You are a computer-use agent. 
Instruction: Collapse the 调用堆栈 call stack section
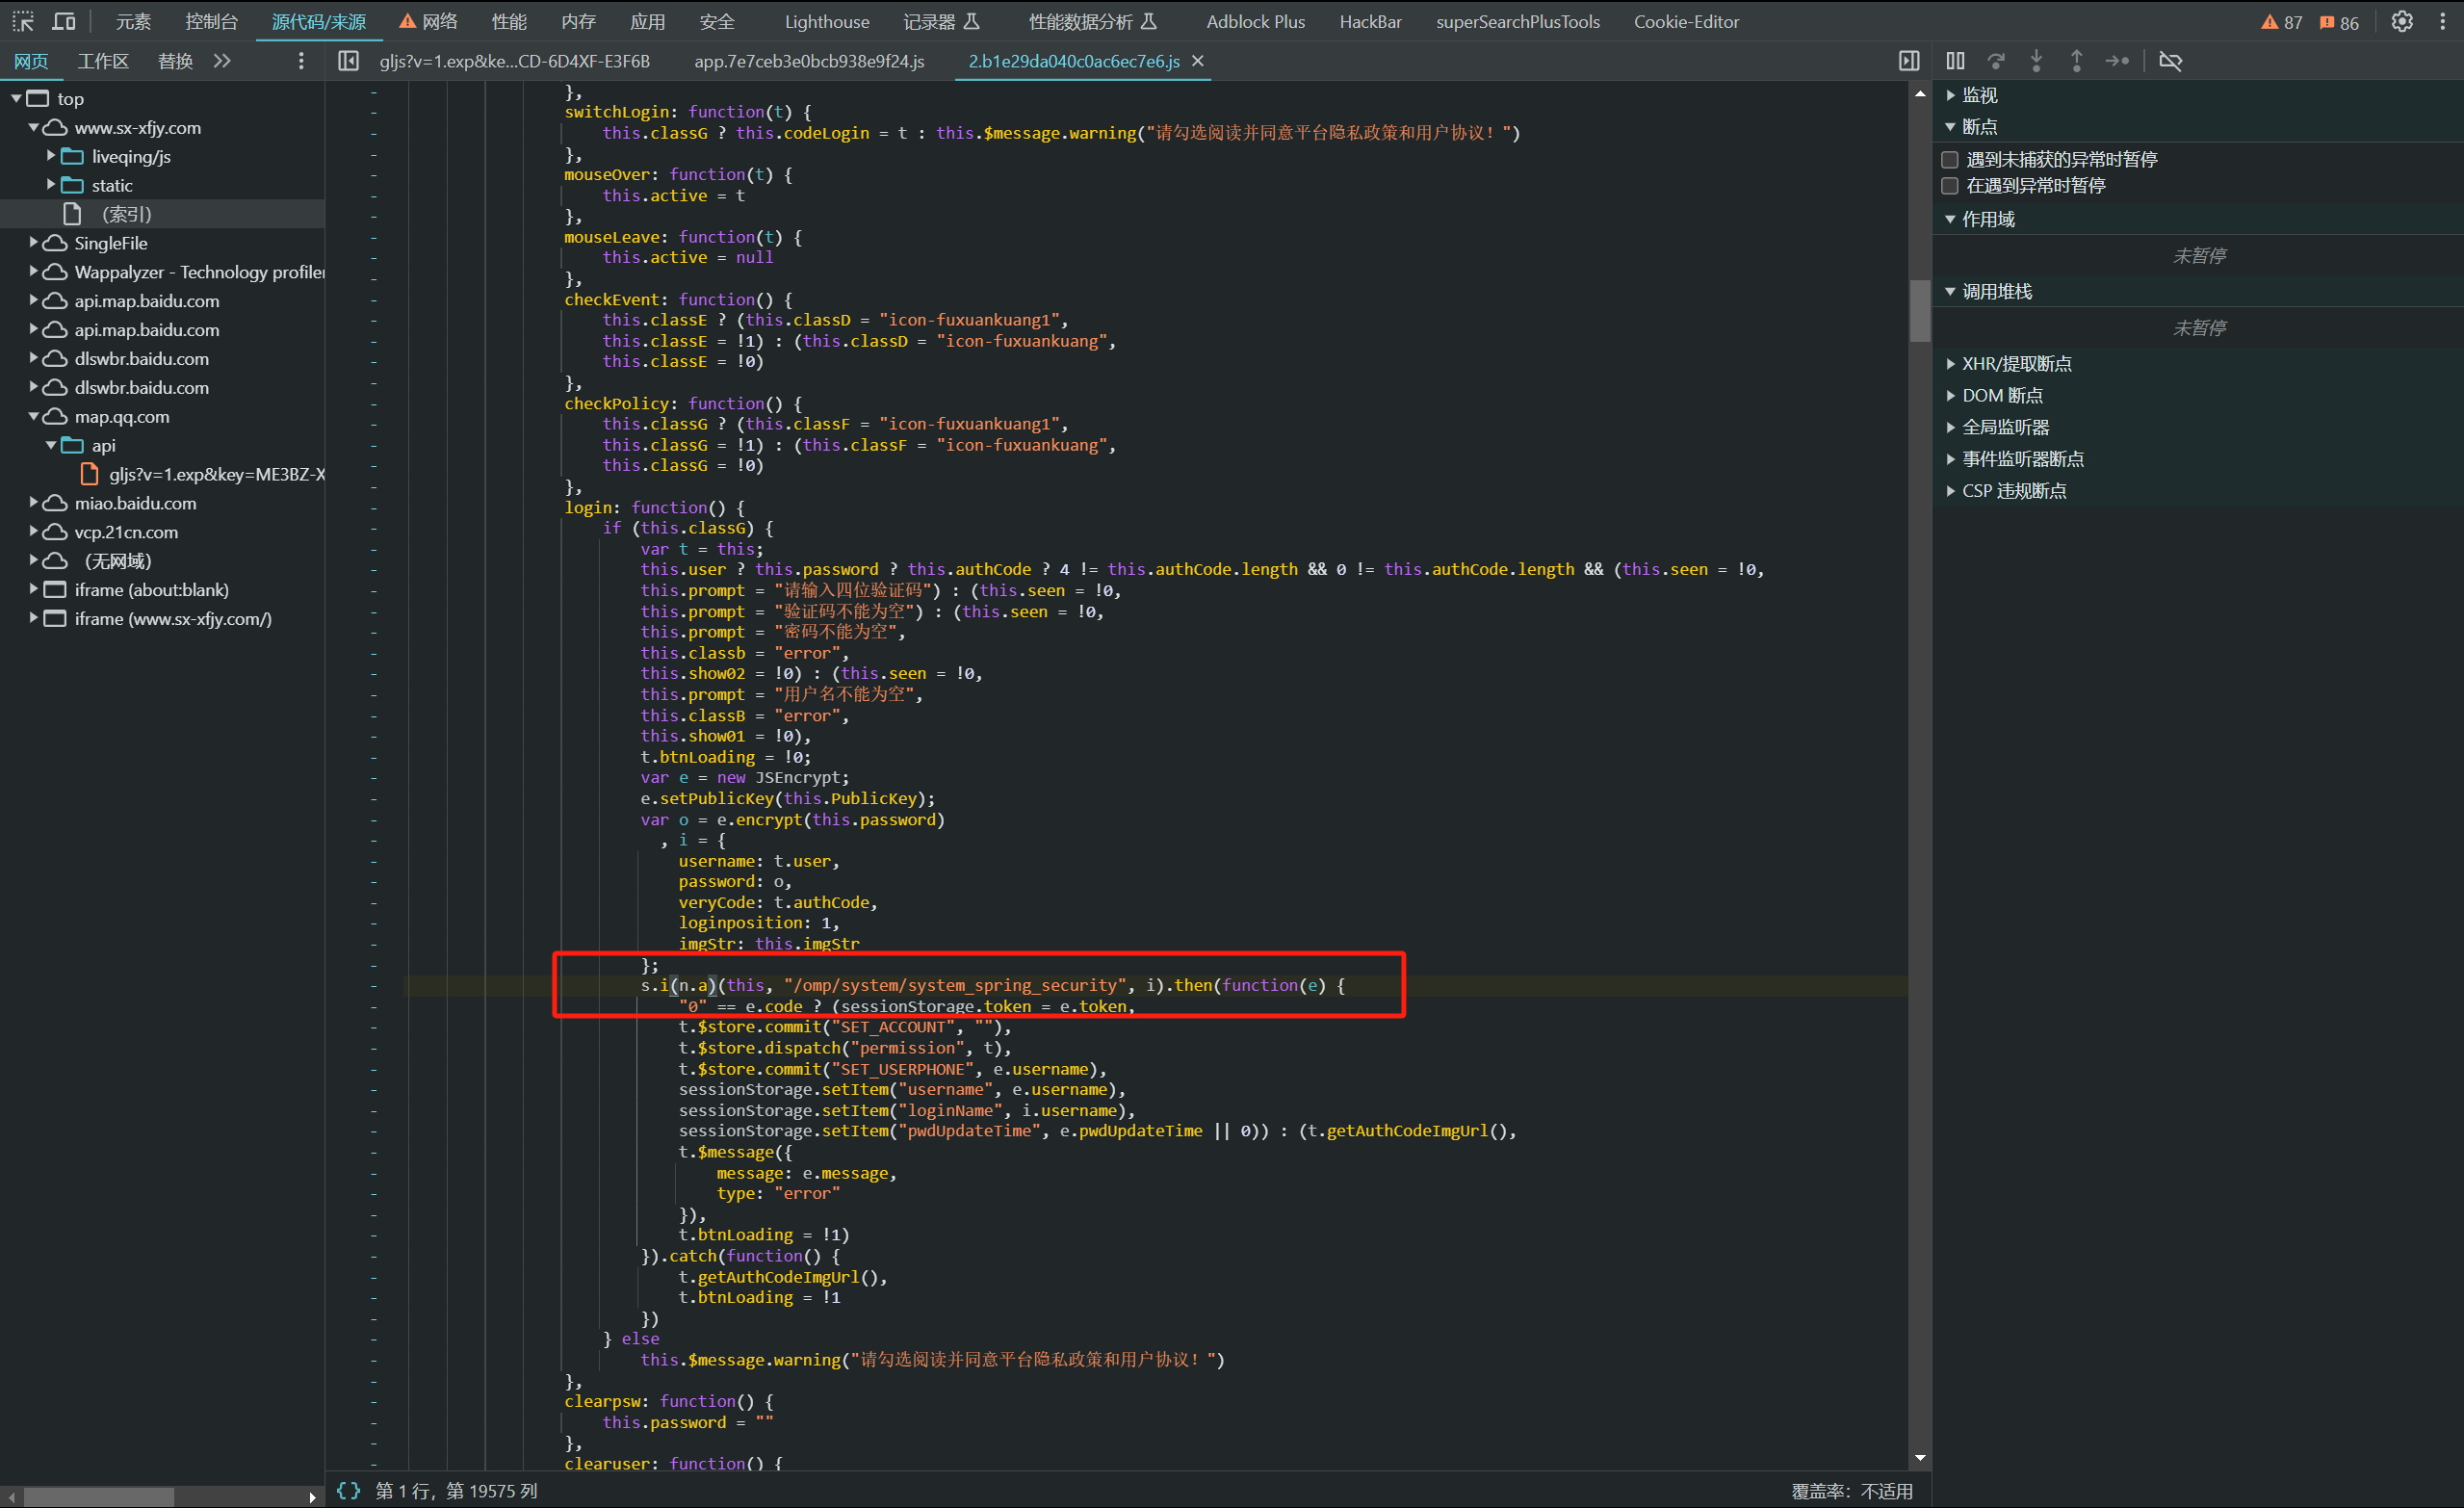click(1951, 292)
